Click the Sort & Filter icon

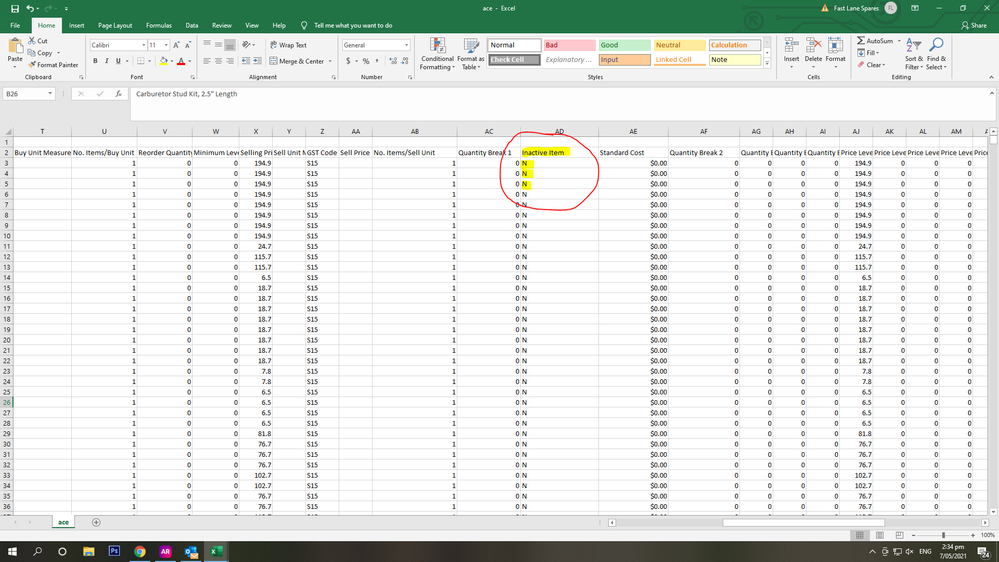pyautogui.click(x=913, y=53)
